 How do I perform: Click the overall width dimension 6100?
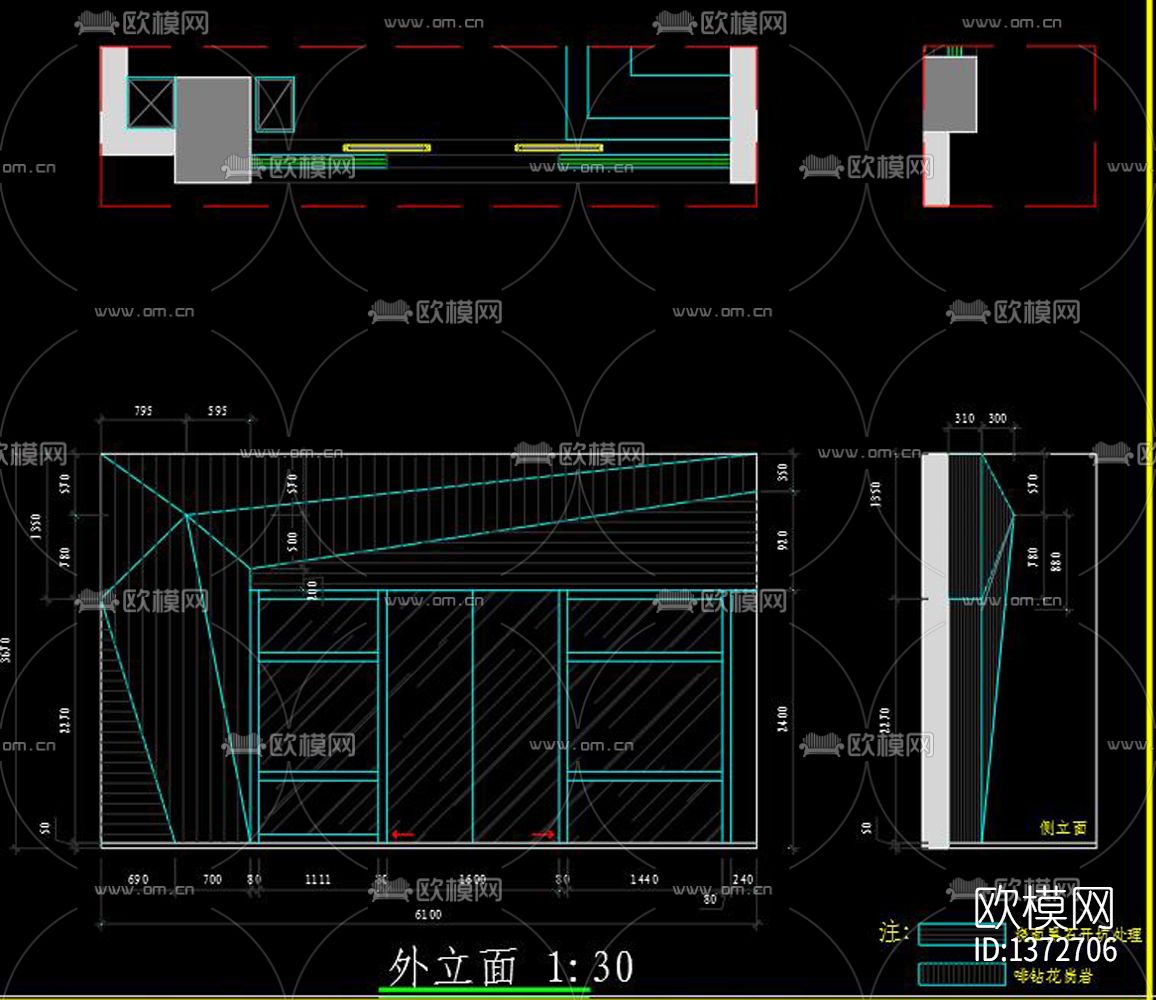428,914
